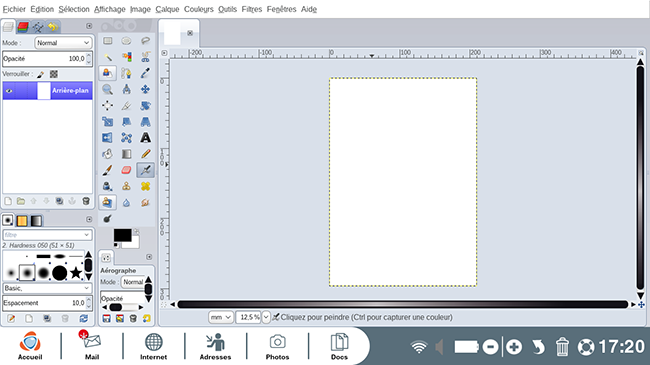
Task: Open the mm unit dropdown
Action: point(220,317)
